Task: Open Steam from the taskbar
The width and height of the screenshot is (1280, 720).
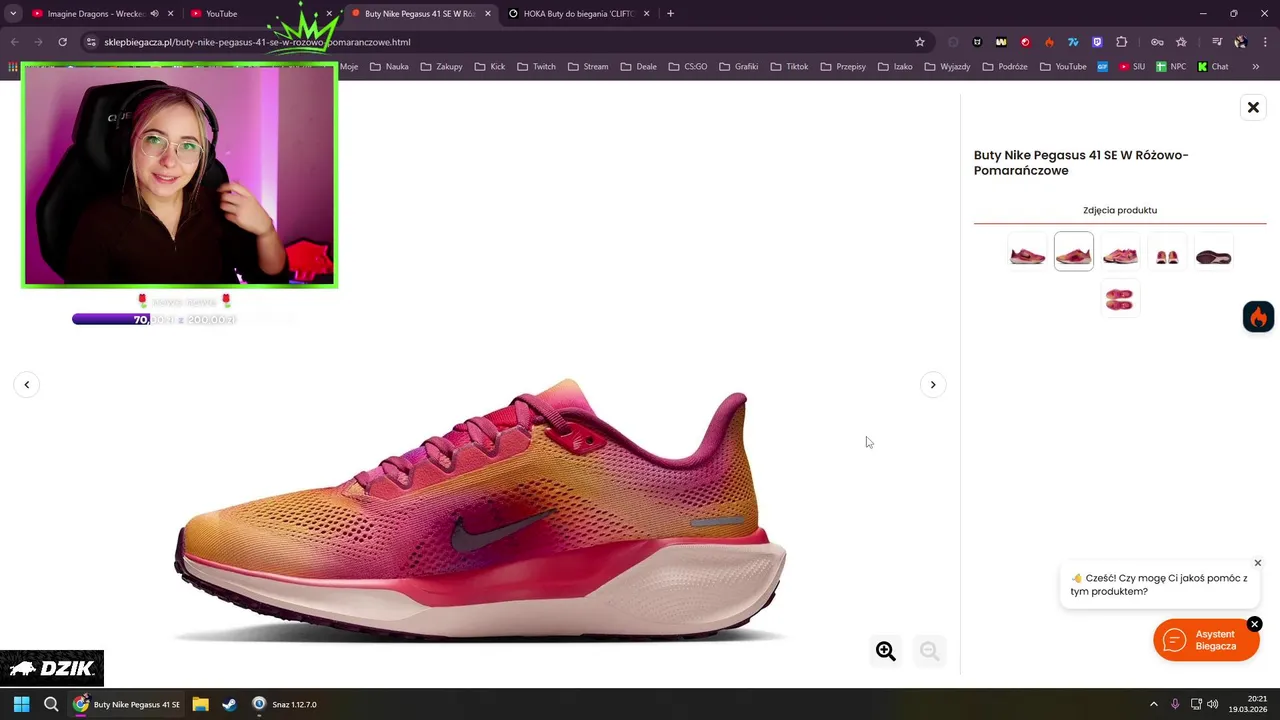Action: coord(229,704)
